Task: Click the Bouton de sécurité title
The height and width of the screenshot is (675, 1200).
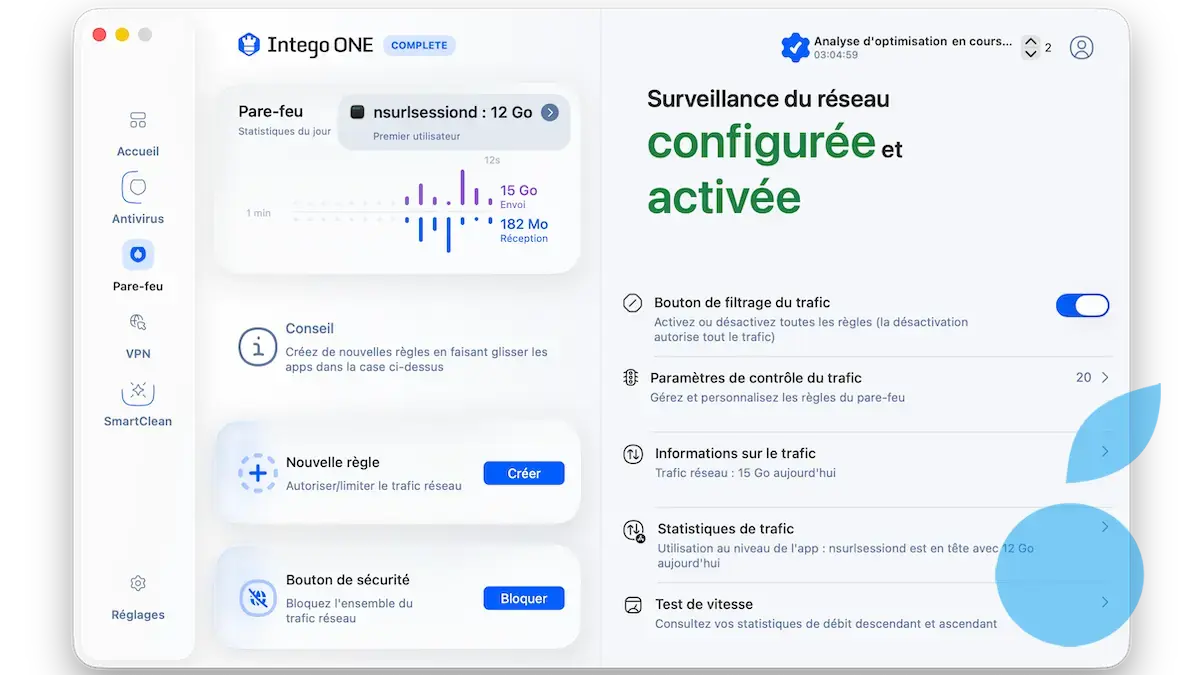Action: point(348,579)
